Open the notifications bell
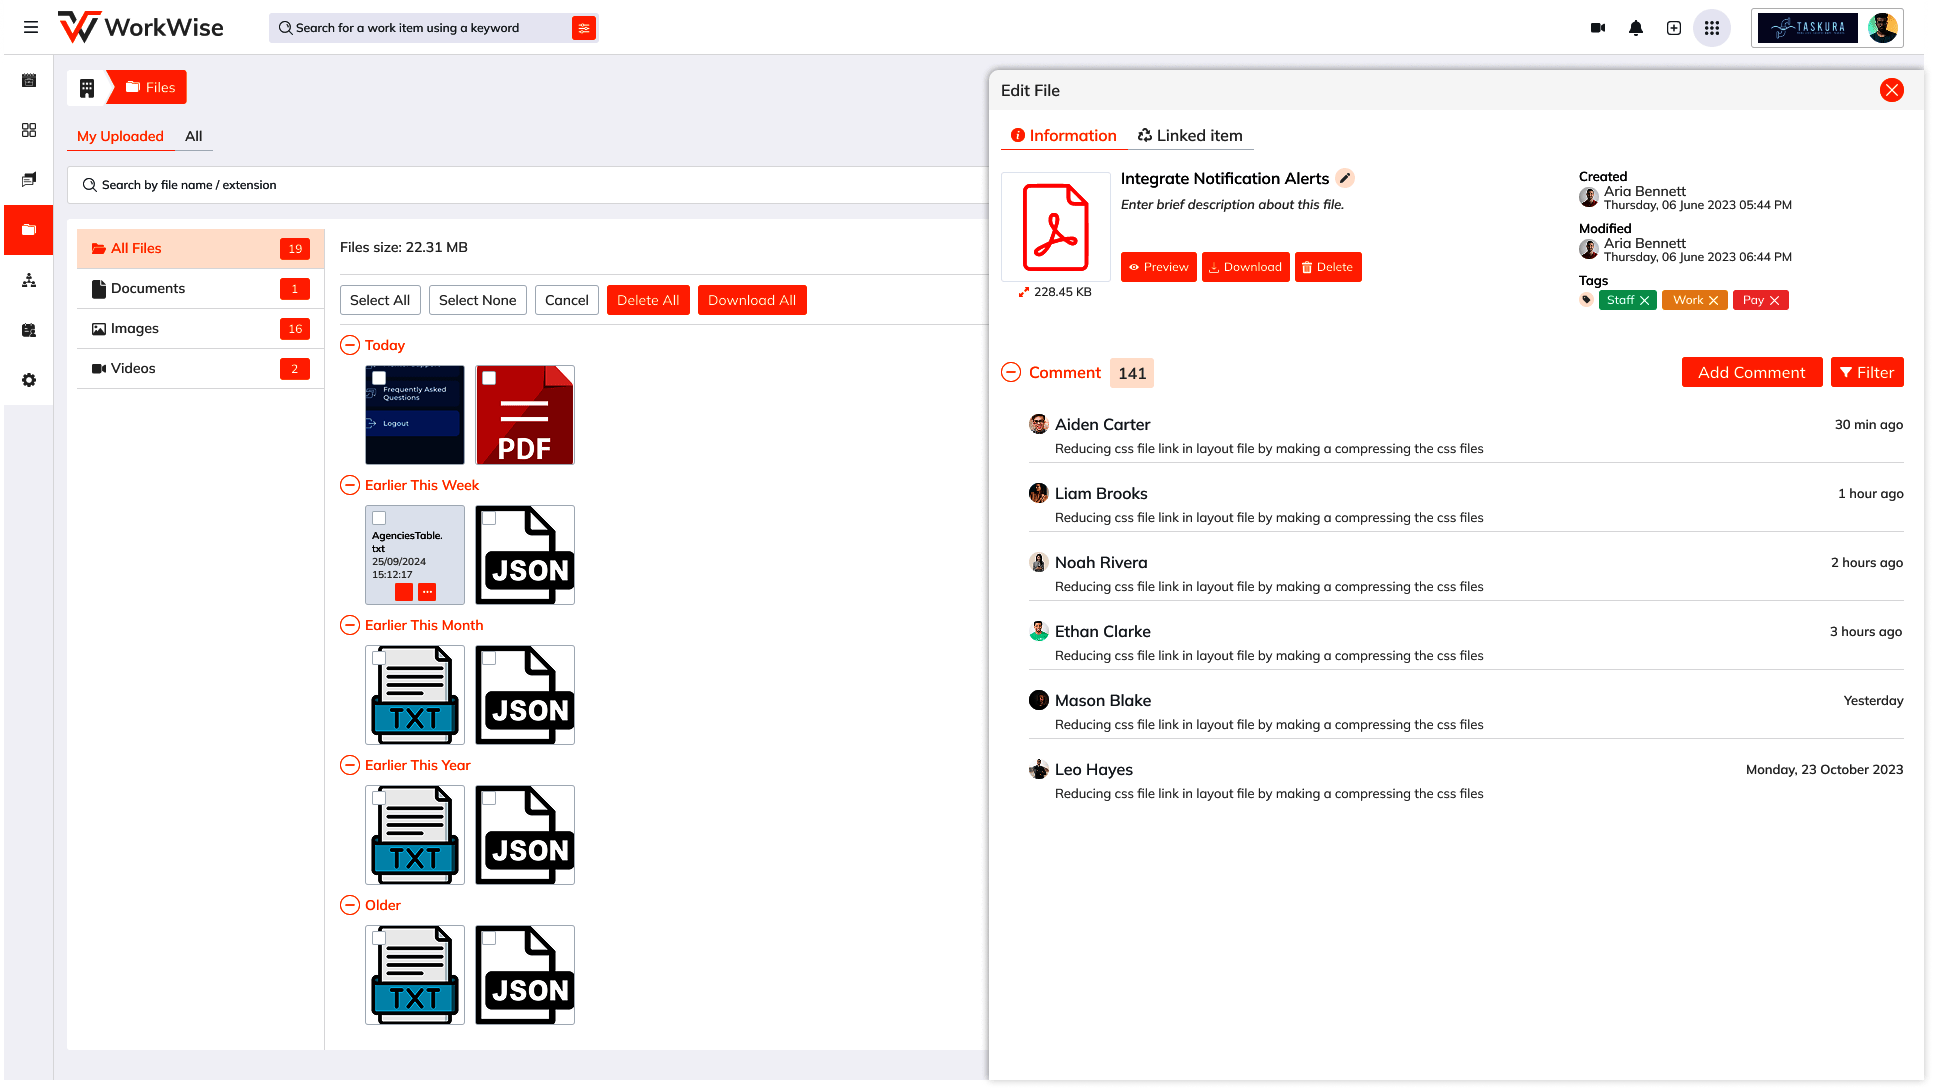This screenshot has height=1089, width=1933. 1636,28
